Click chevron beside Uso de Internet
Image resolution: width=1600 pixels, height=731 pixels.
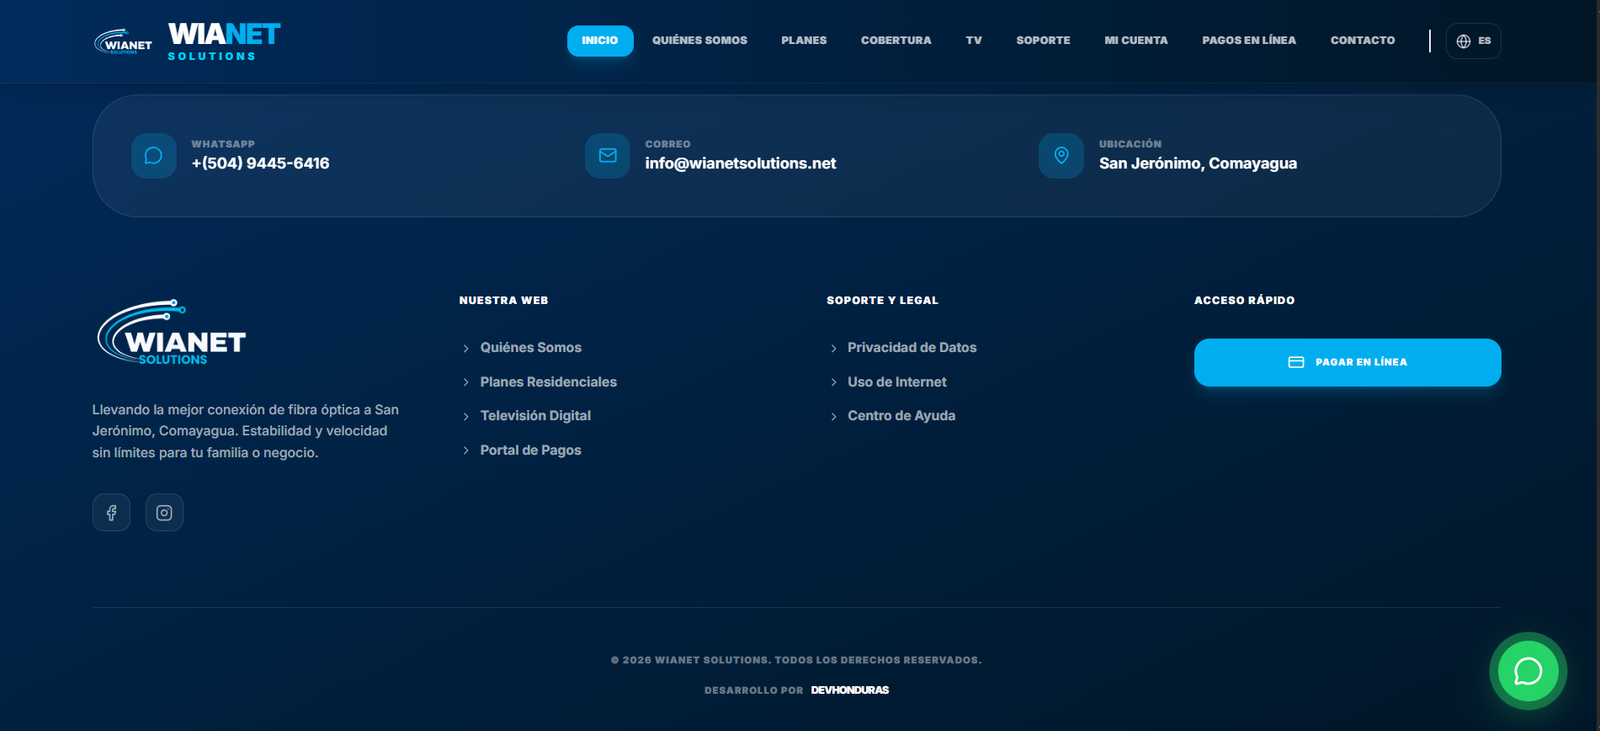(x=834, y=382)
